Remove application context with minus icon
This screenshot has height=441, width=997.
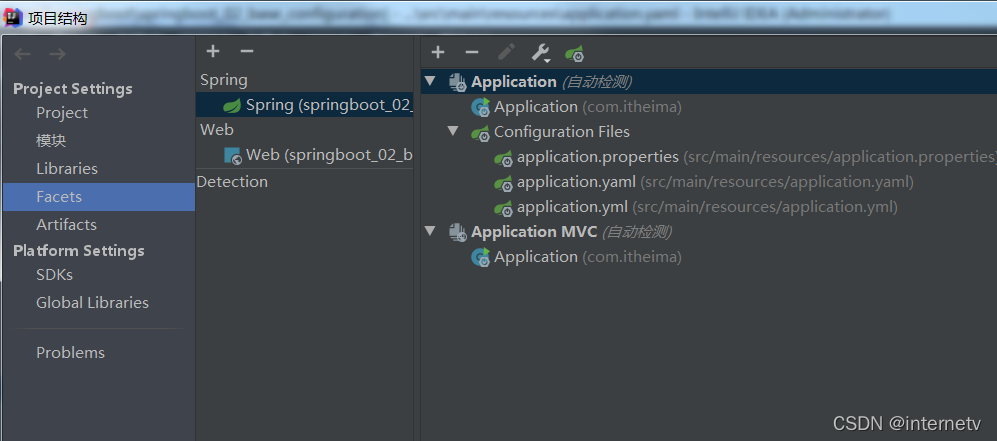[472, 52]
